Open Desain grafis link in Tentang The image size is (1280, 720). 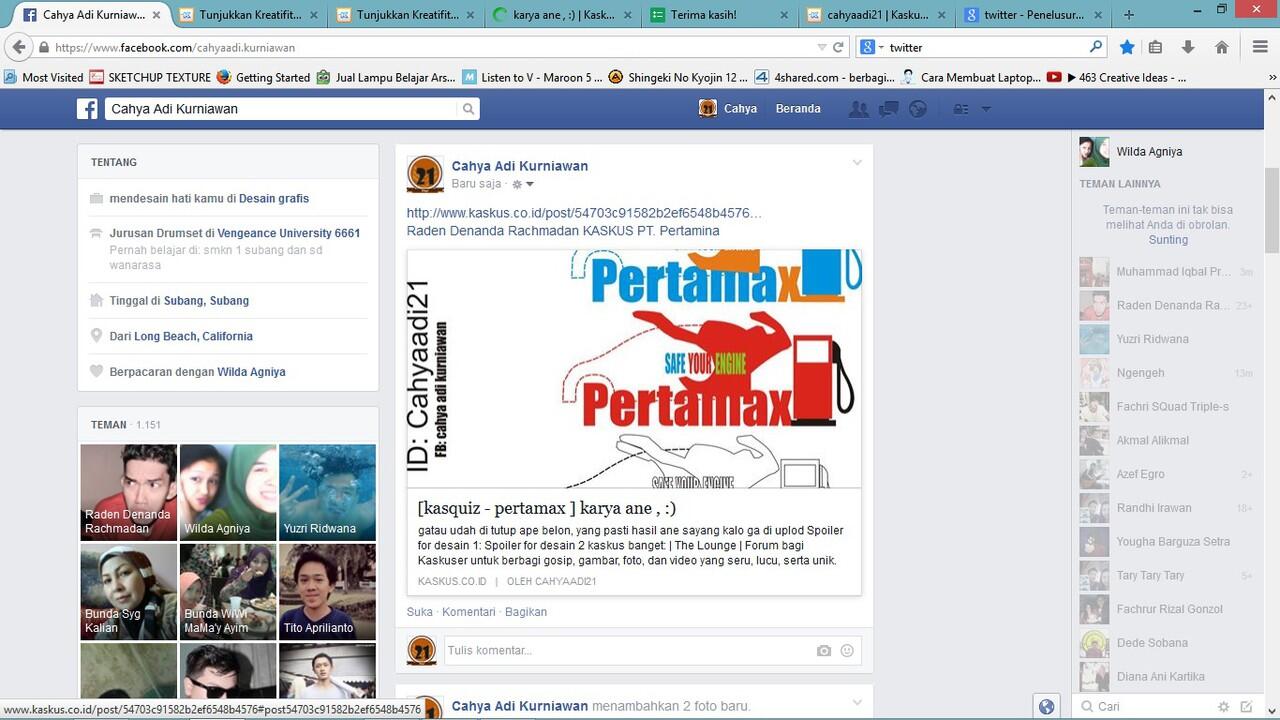(274, 199)
